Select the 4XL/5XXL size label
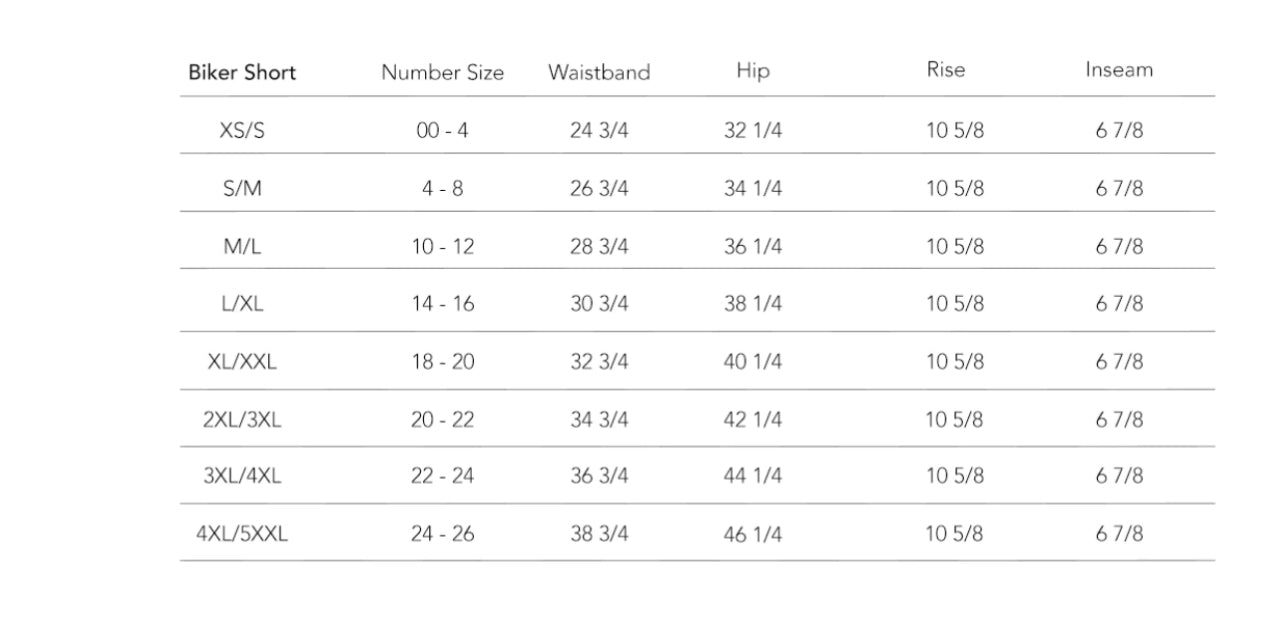 click(x=242, y=534)
